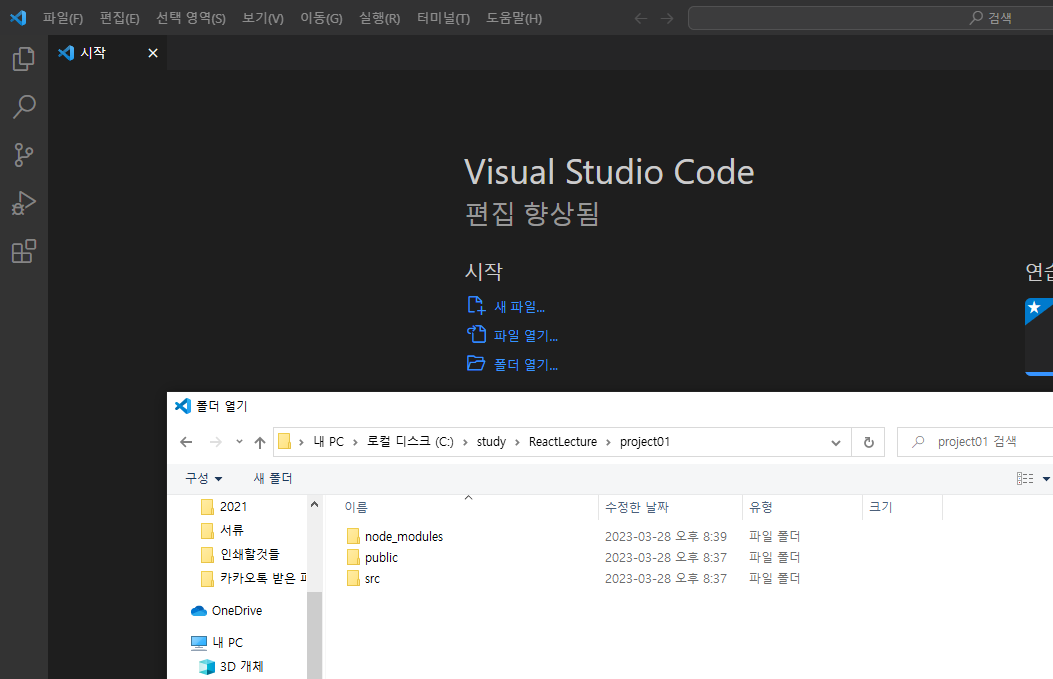Open the 터미널(T) menu
This screenshot has width=1053, height=679.
coord(443,18)
